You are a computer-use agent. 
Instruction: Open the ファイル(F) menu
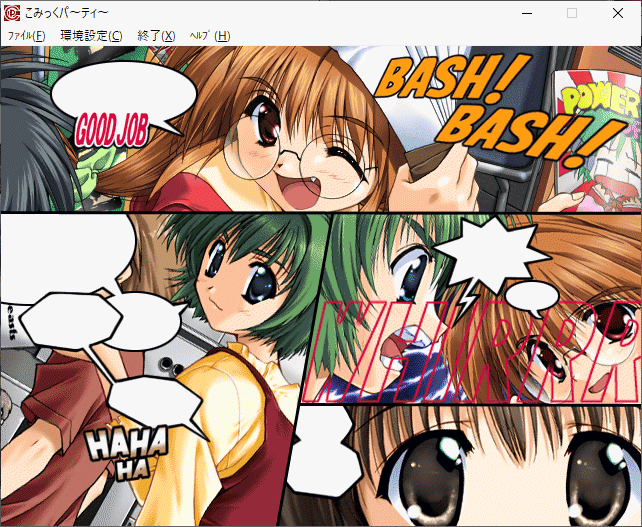coord(27,36)
